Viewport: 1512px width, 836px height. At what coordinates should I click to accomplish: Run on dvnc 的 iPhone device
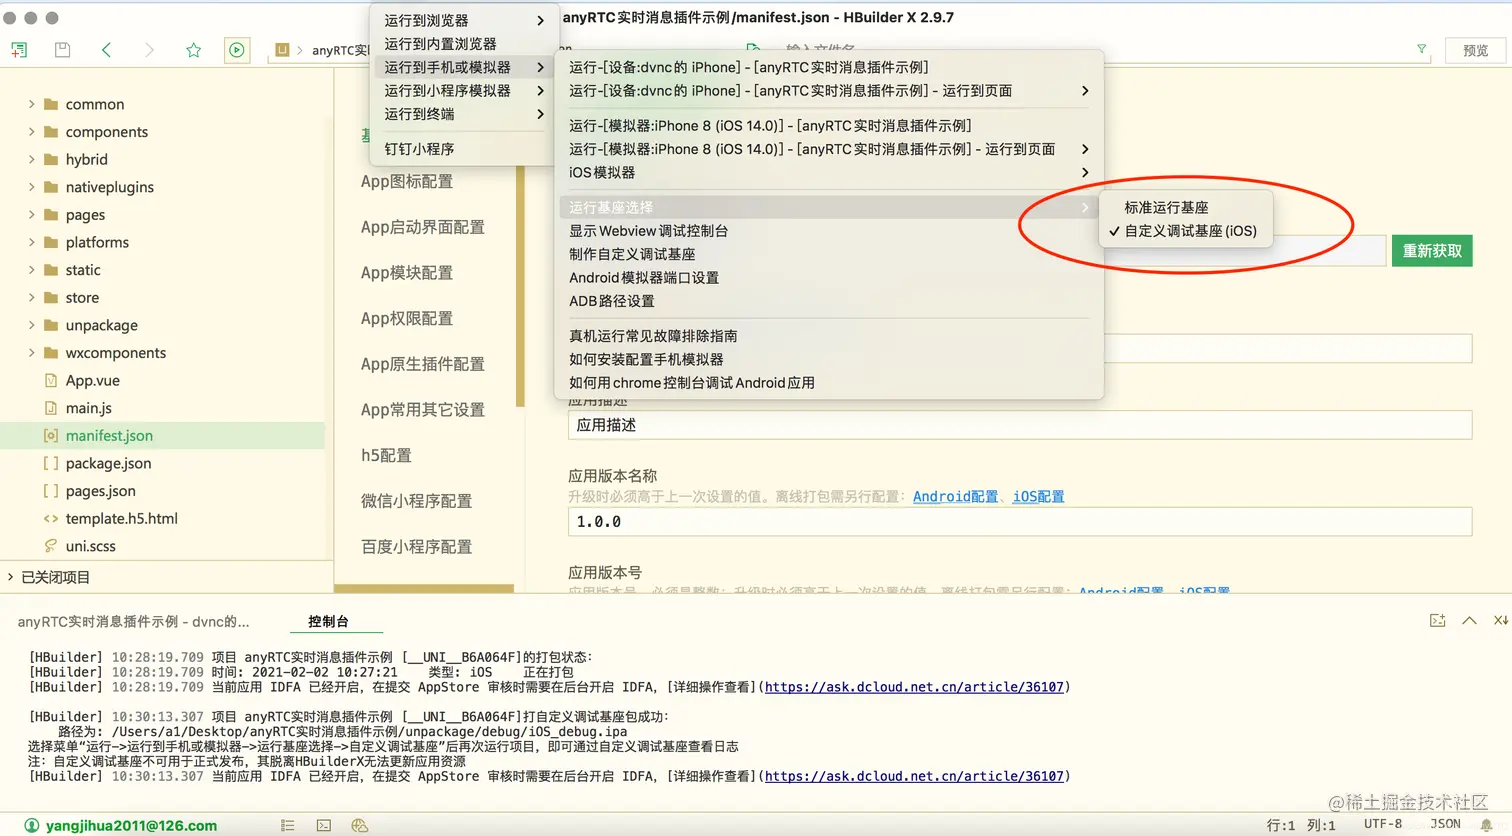[828, 67]
